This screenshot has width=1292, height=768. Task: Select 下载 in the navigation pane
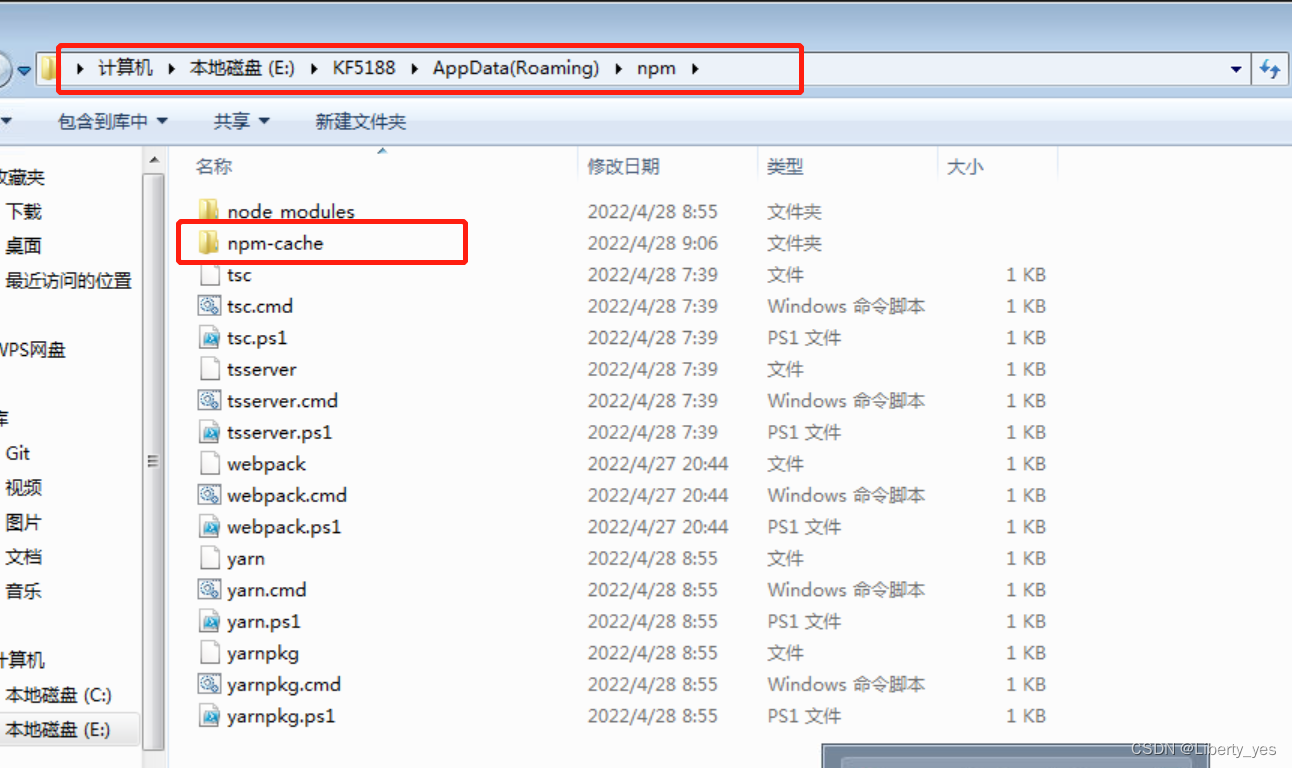click(24, 212)
